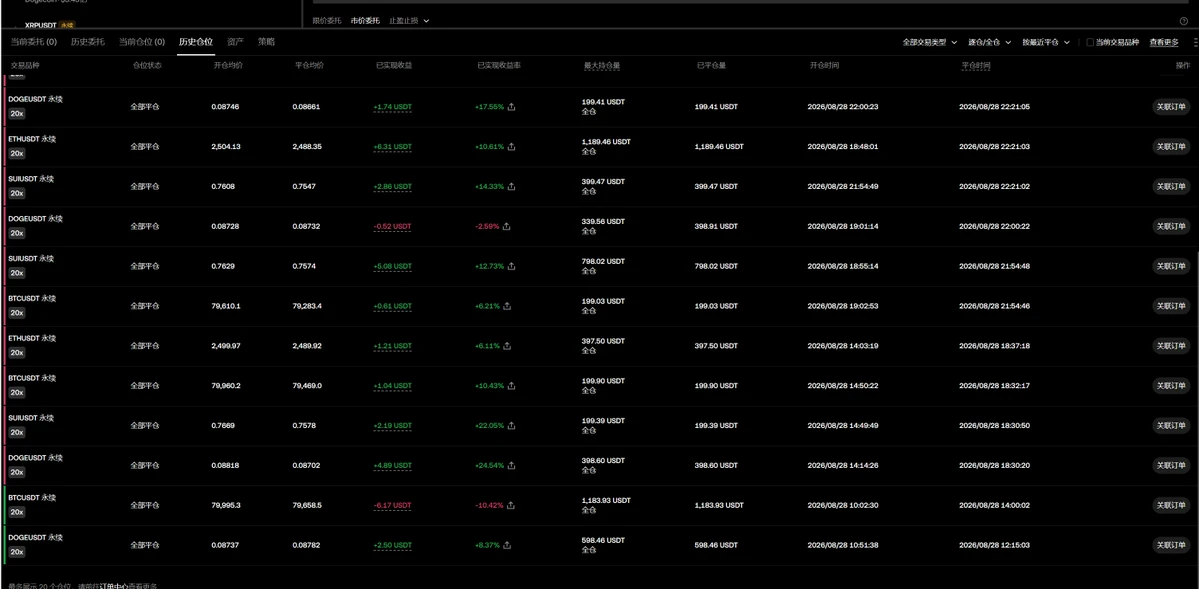Share the +14.33% SUIUSDT return
The image size is (1199, 589).
click(512, 187)
